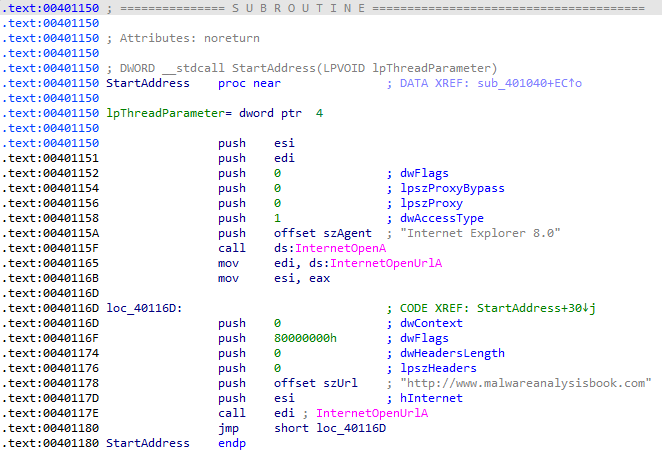Select the edi register in call edi
Viewport: 662px width, 451px height.
click(284, 413)
